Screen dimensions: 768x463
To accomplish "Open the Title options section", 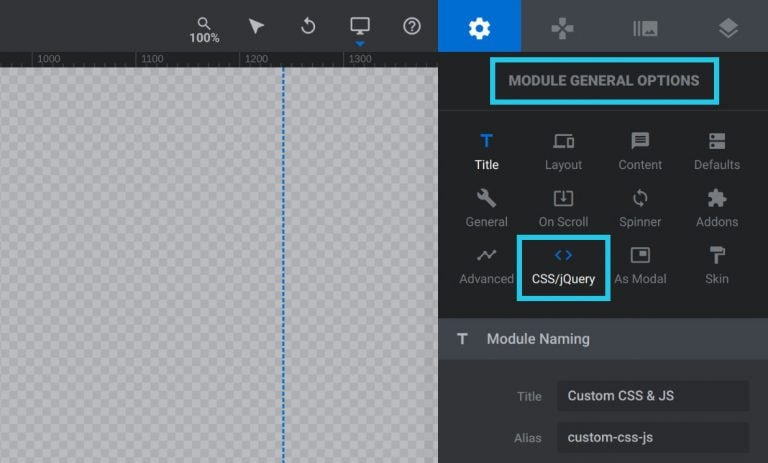I will tap(486, 152).
